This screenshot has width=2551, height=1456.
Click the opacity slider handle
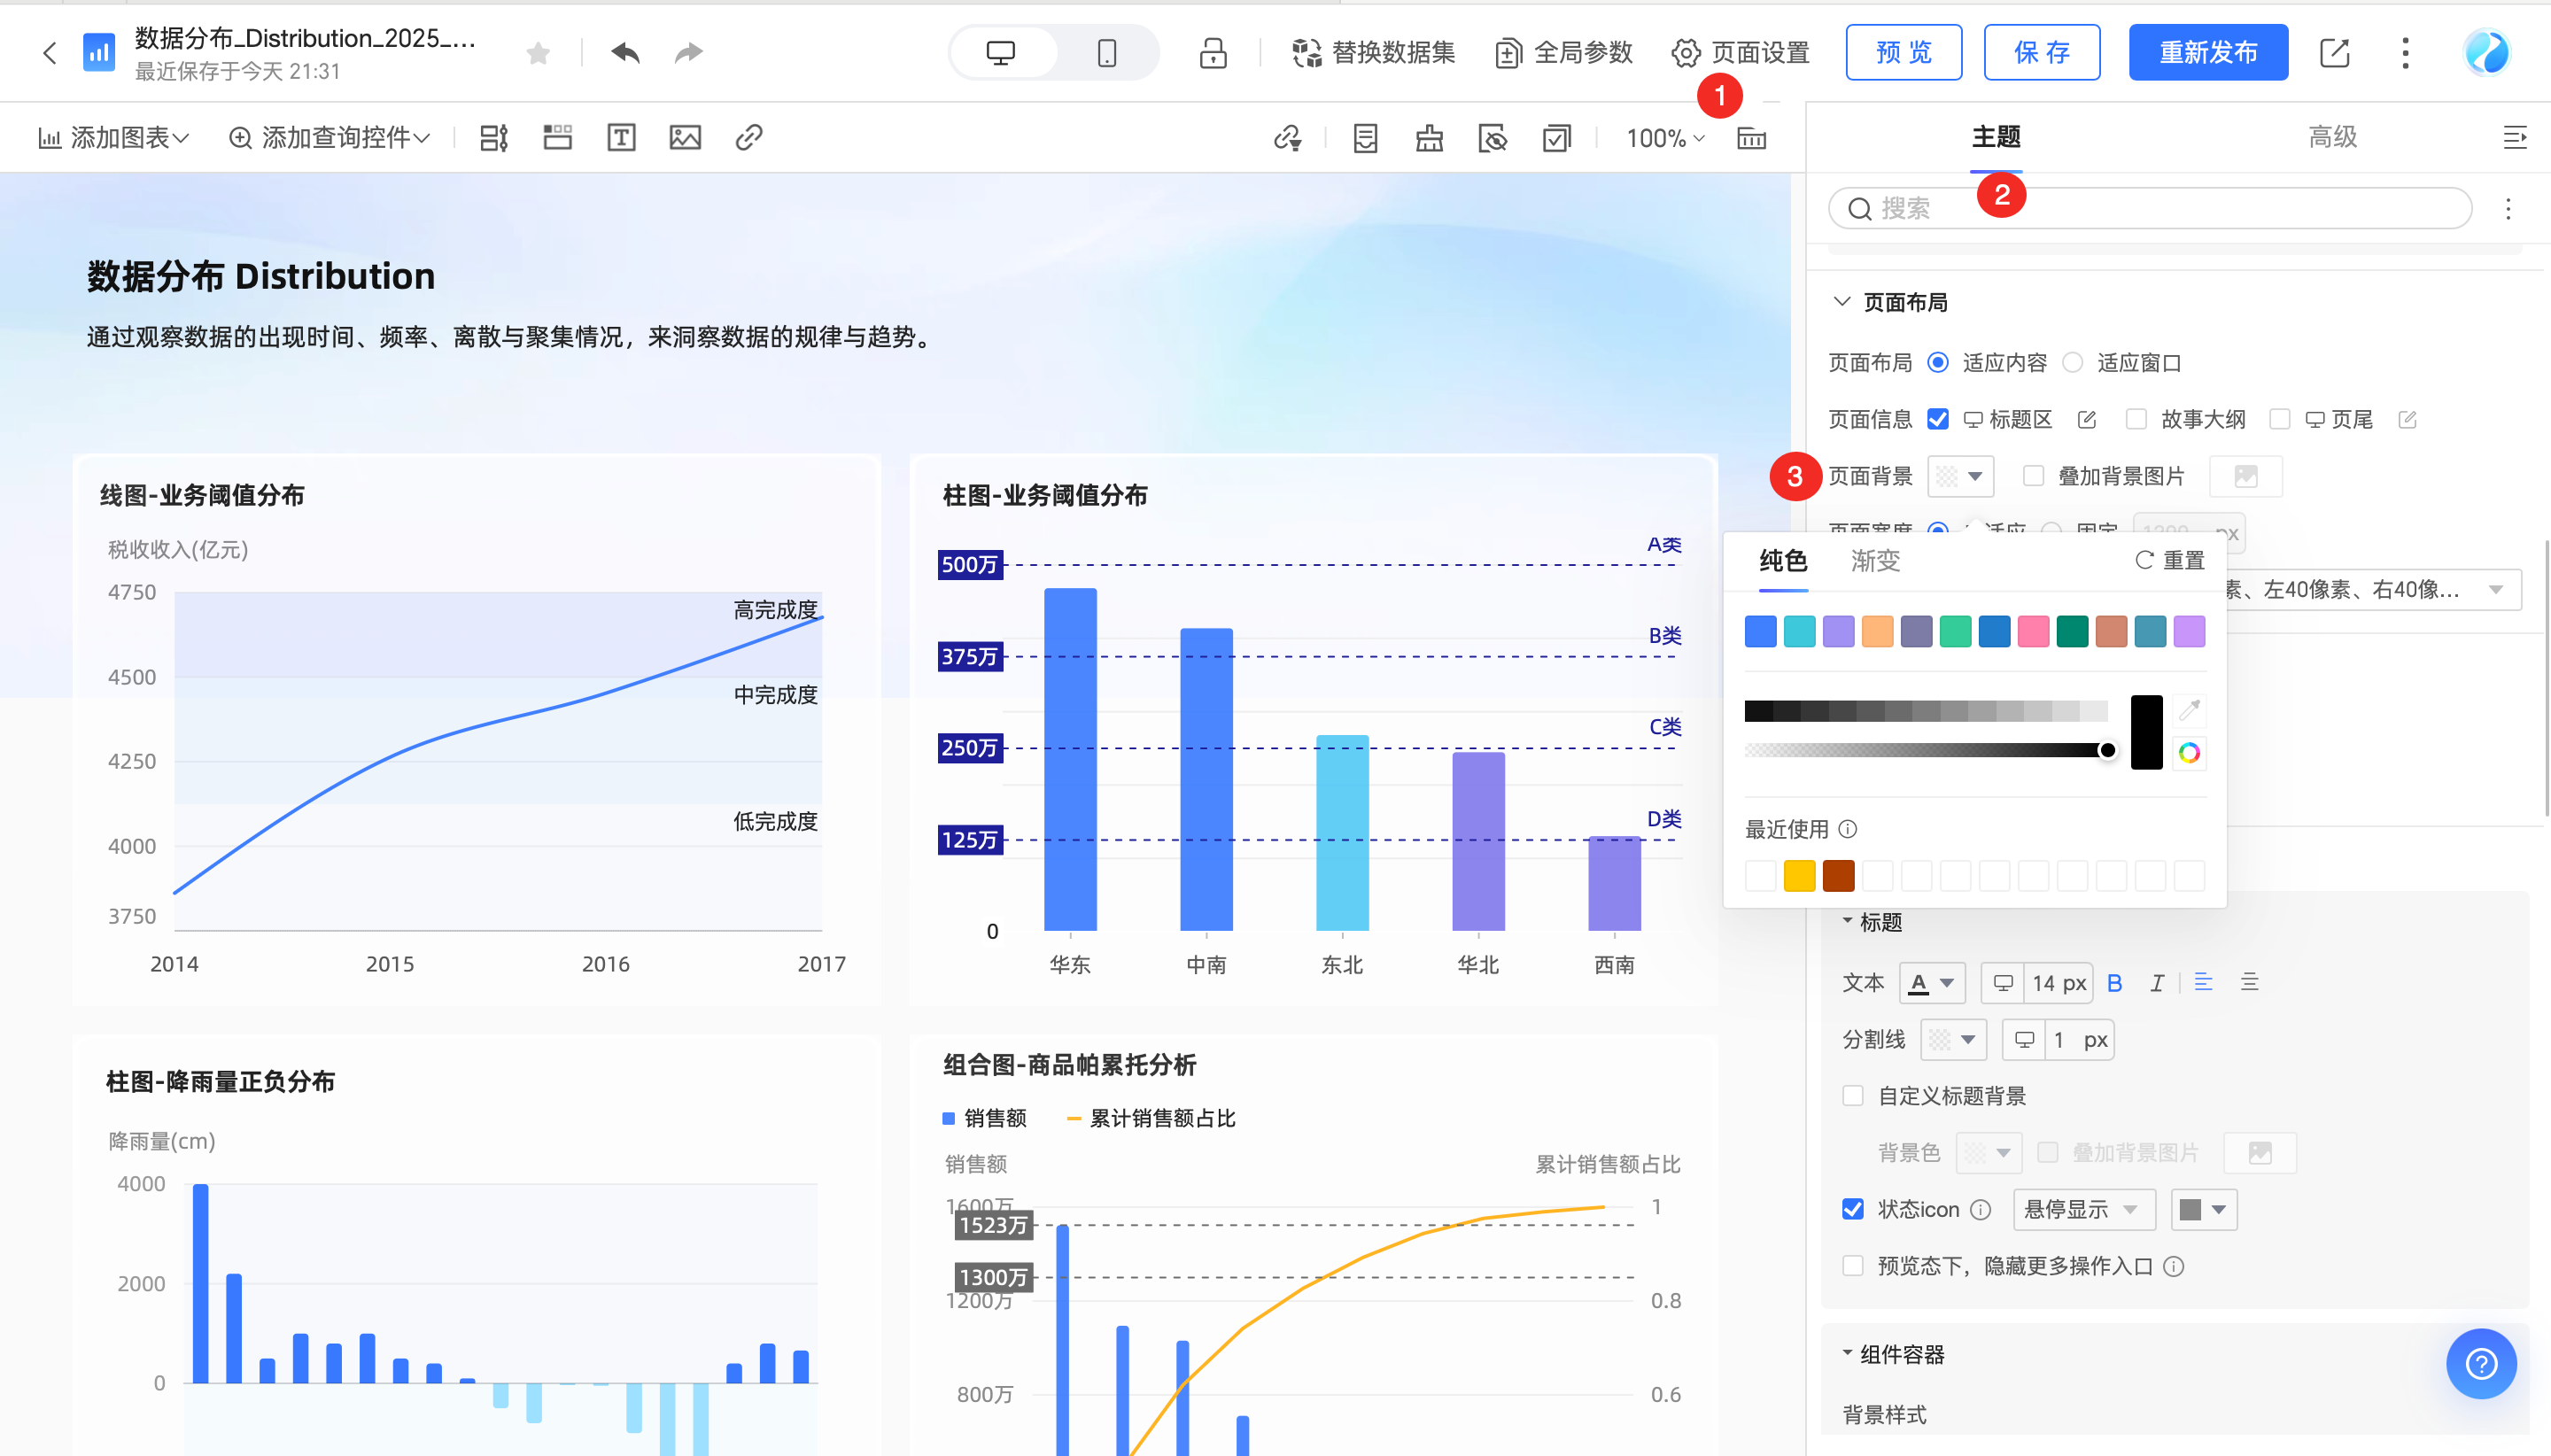point(2107,750)
